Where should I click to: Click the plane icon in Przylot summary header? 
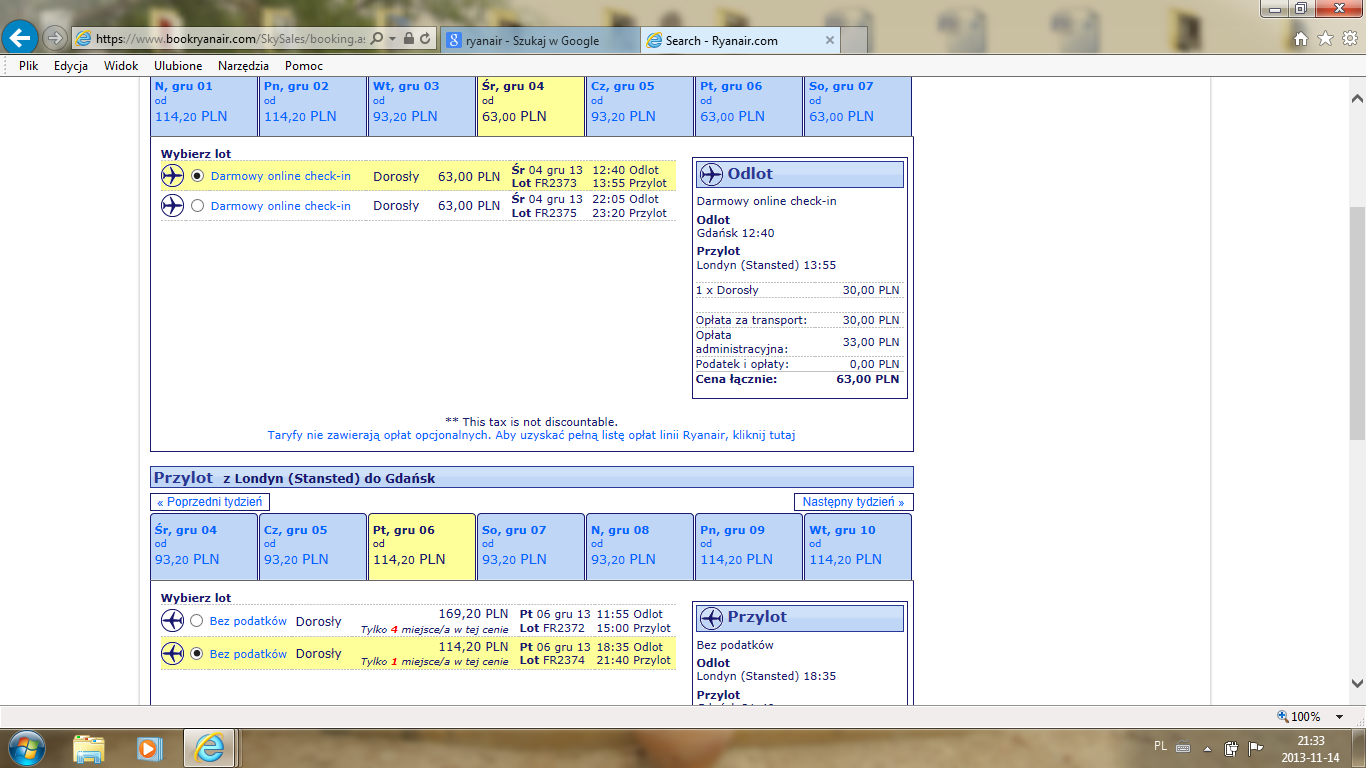point(711,617)
